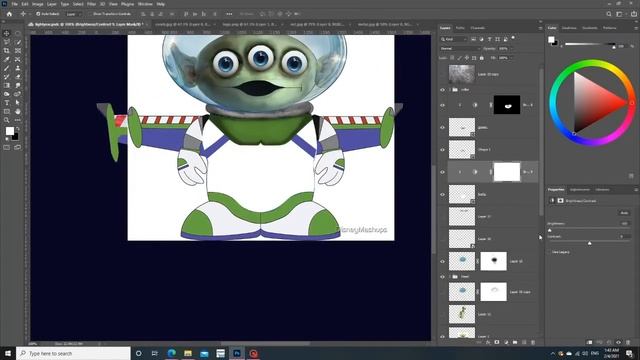Click the foreground color swatch in toolbar
640x360 pixels.
pos(9,131)
